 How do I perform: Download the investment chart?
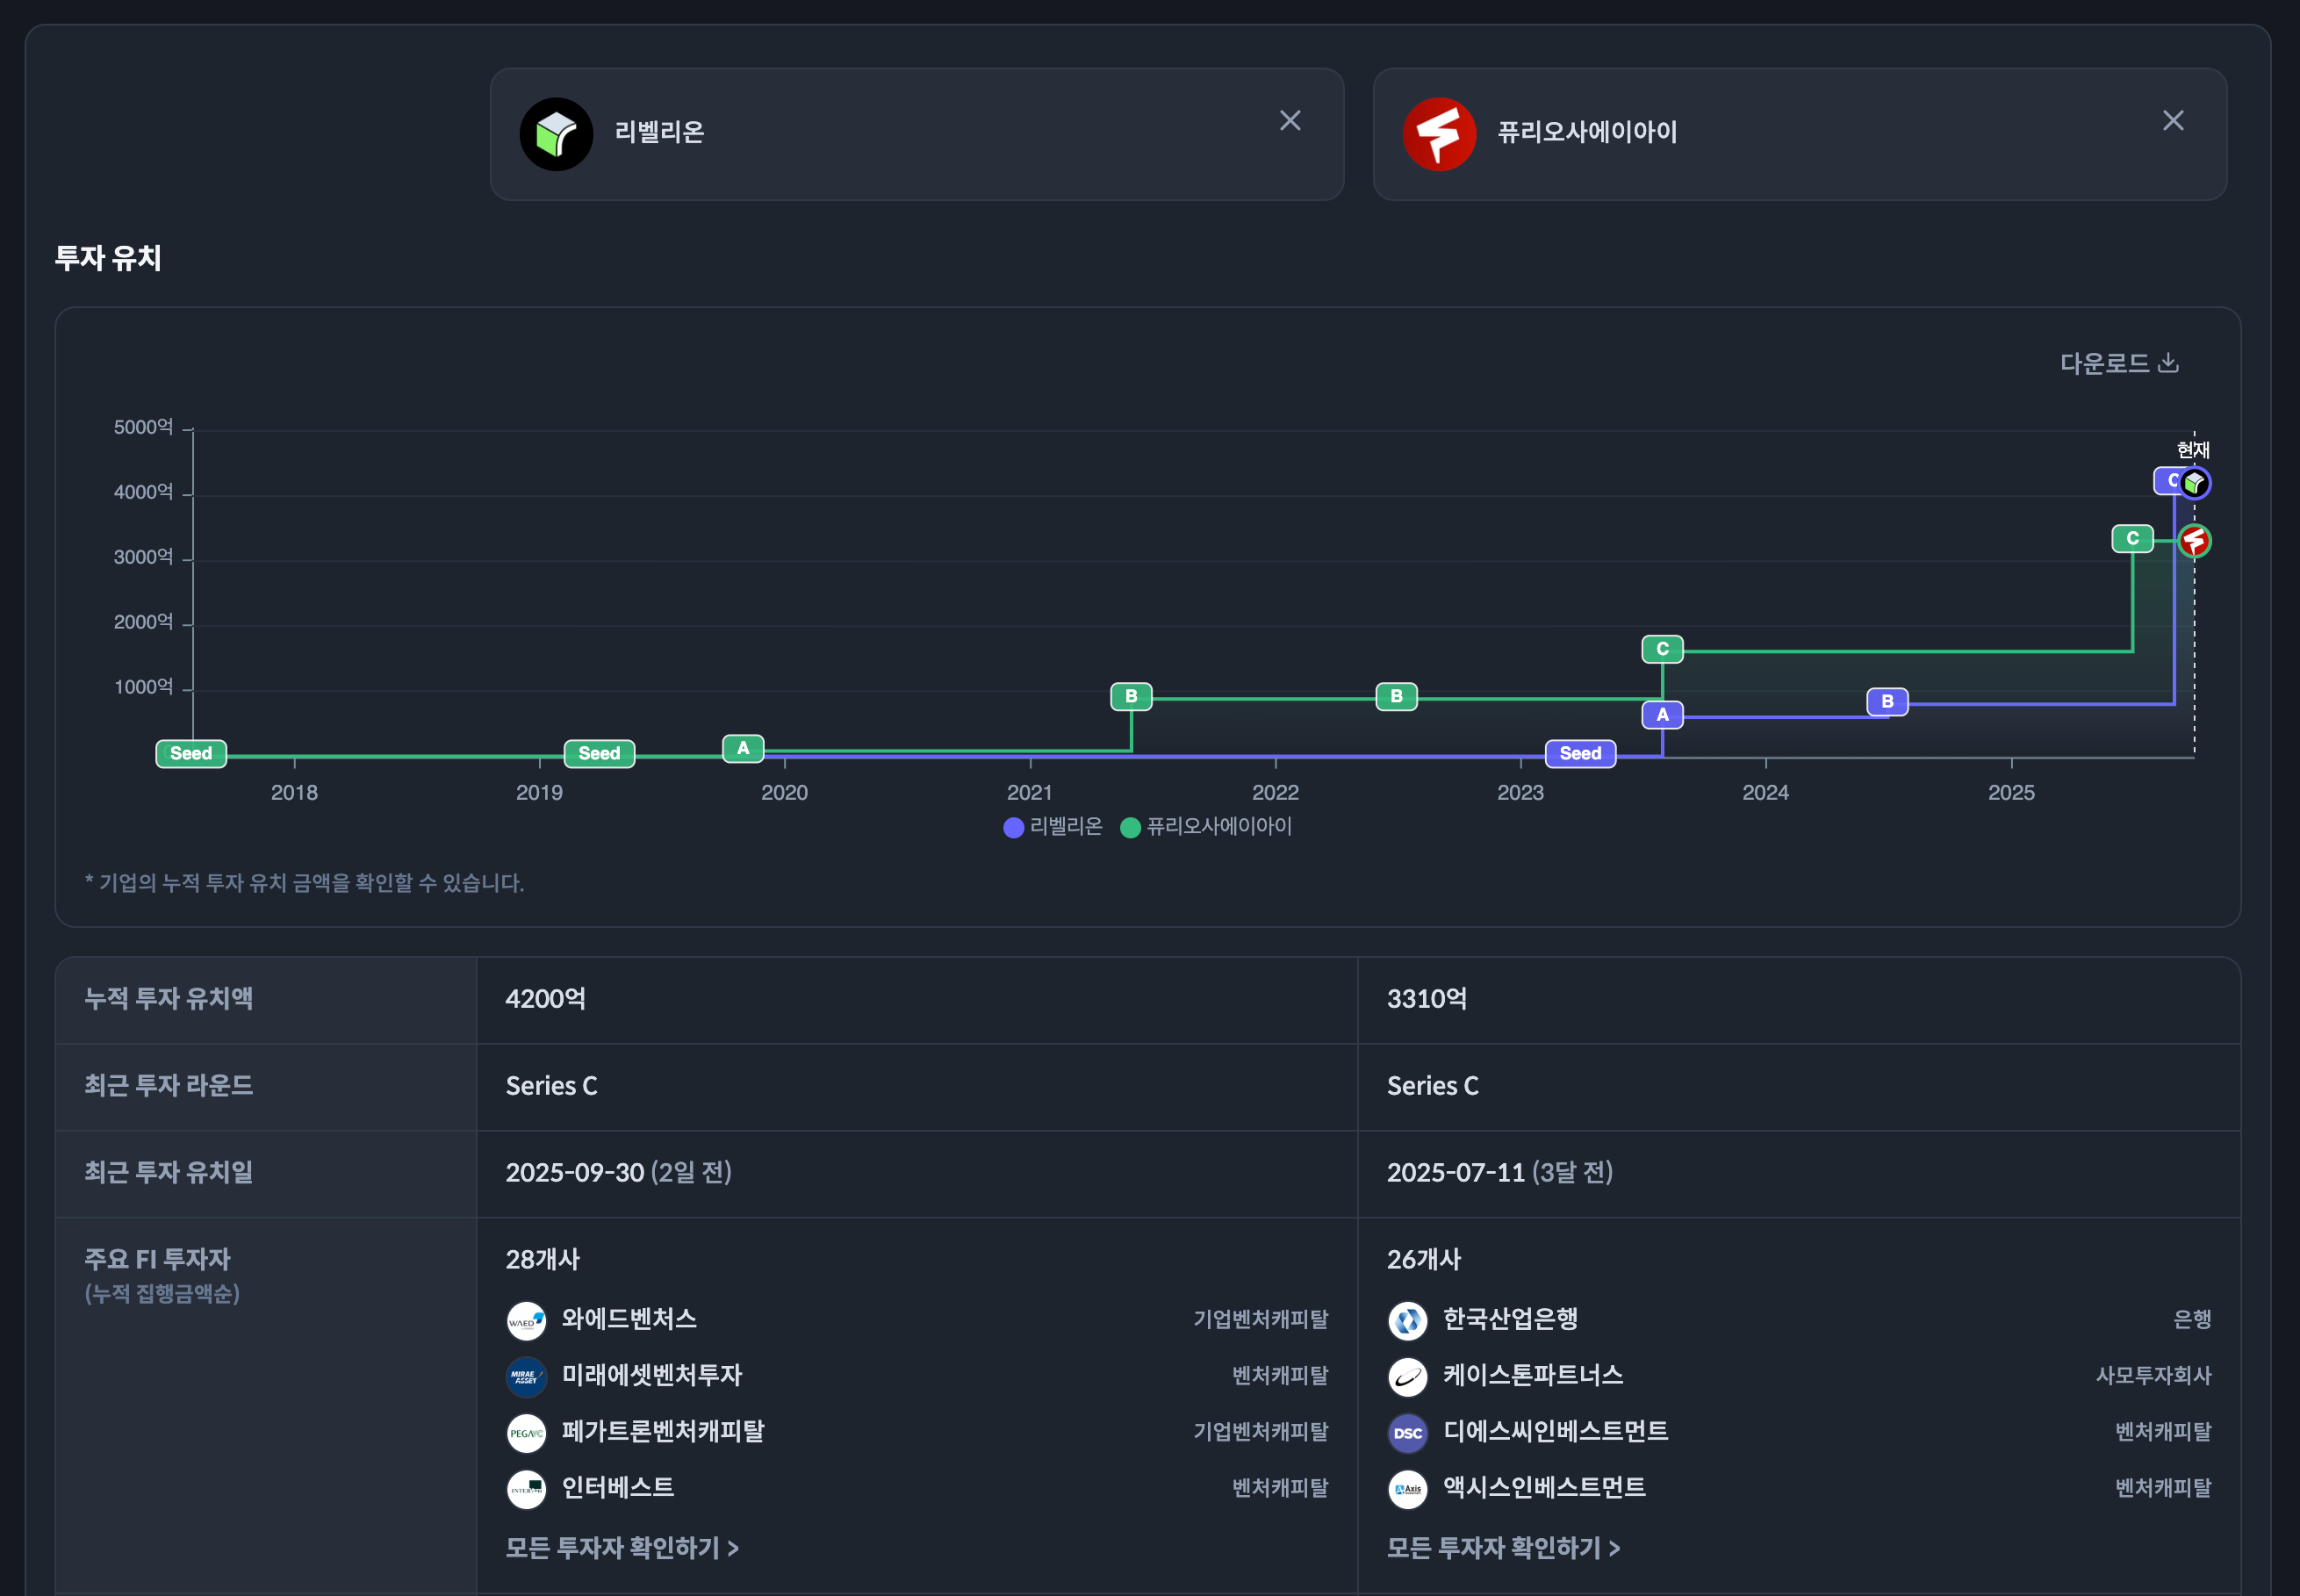pyautogui.click(x=2118, y=363)
